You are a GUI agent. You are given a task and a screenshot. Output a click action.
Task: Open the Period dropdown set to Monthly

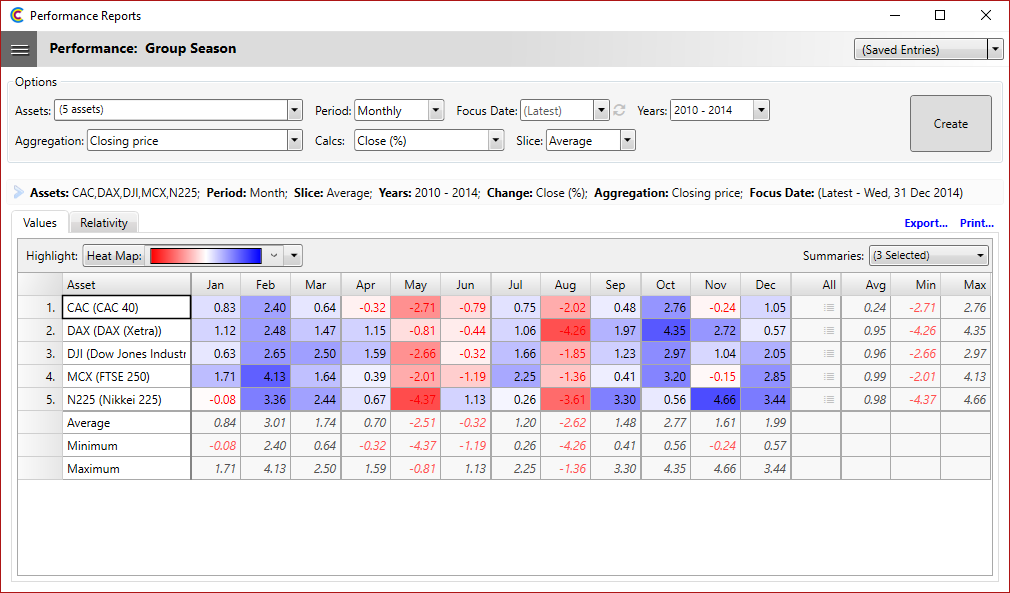436,111
